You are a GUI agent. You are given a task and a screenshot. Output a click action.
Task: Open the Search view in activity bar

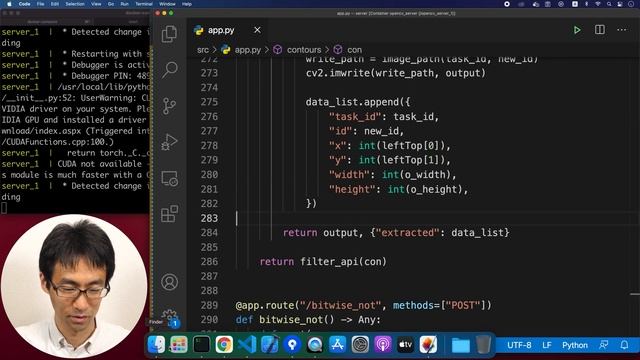[169, 70]
